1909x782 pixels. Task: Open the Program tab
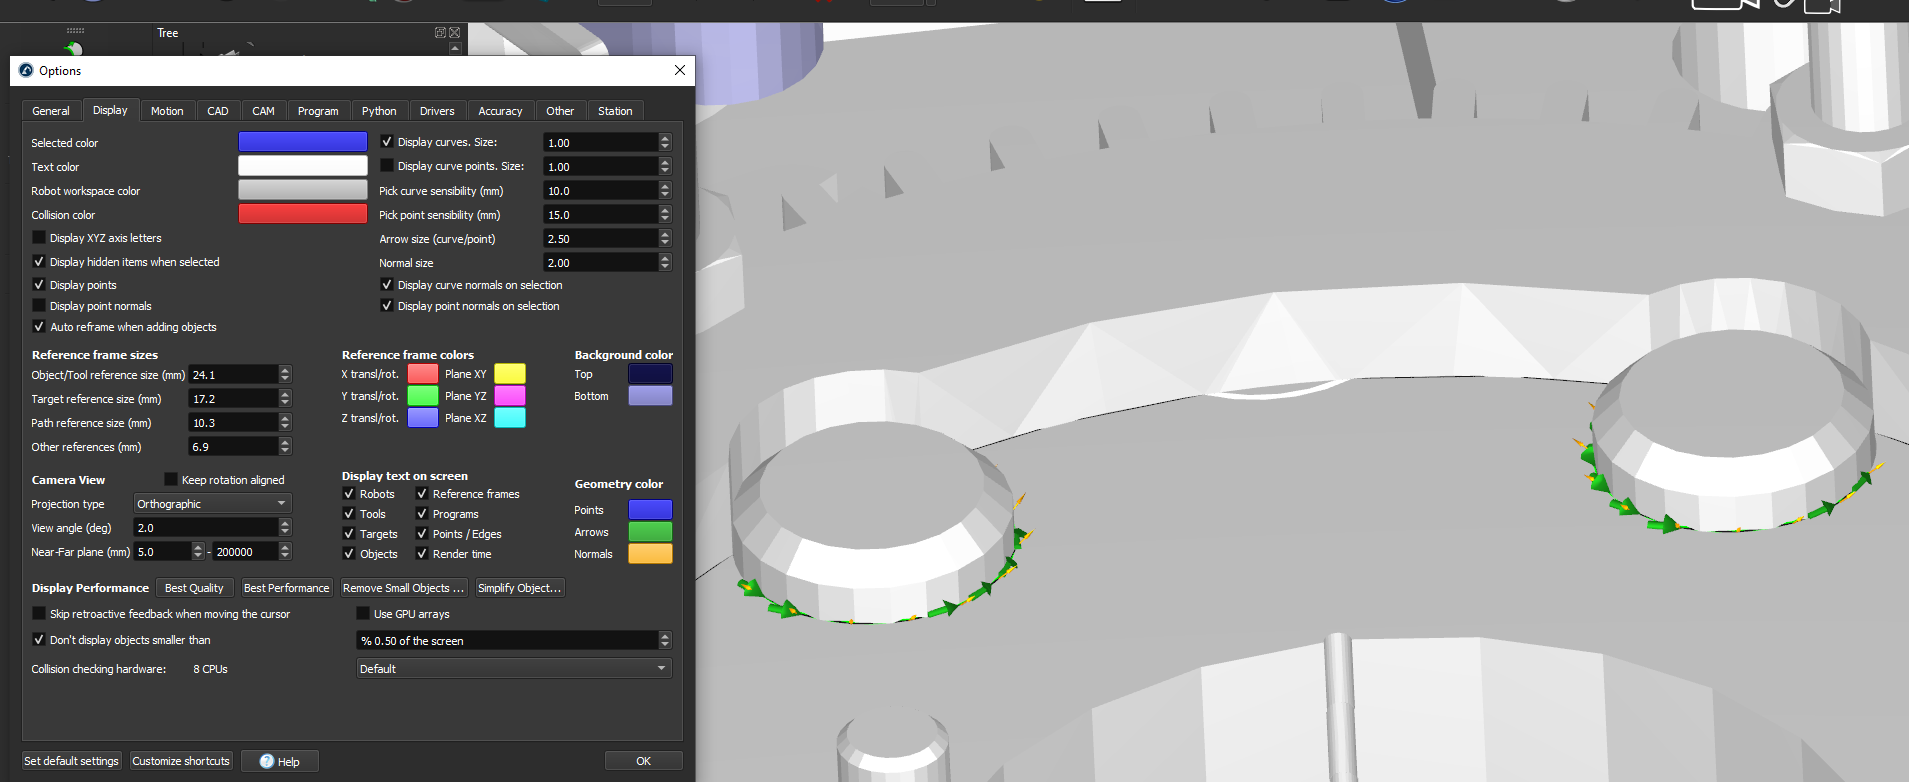tap(318, 111)
